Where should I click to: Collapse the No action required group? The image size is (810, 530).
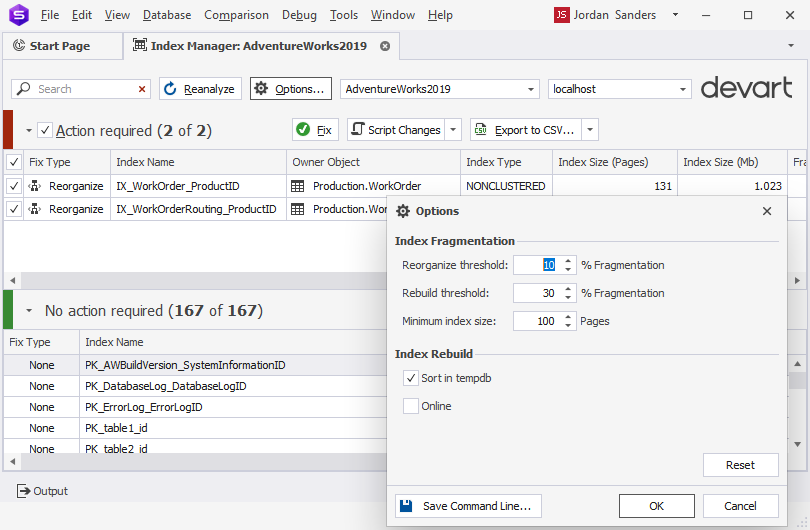29,310
